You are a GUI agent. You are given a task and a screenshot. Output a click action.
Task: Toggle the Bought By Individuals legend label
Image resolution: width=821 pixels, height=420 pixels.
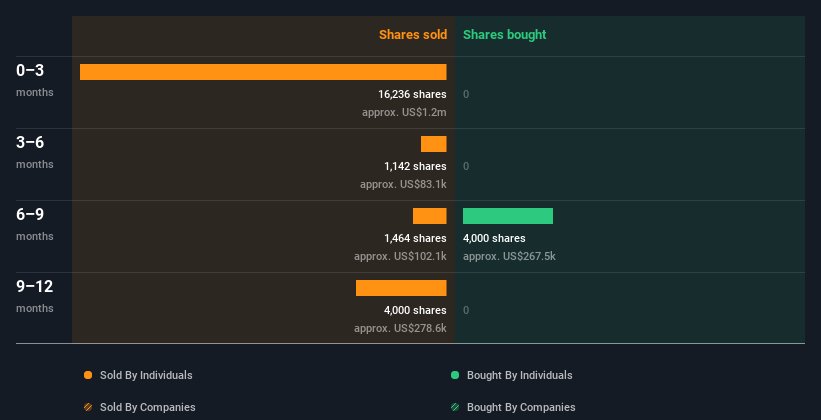519,375
